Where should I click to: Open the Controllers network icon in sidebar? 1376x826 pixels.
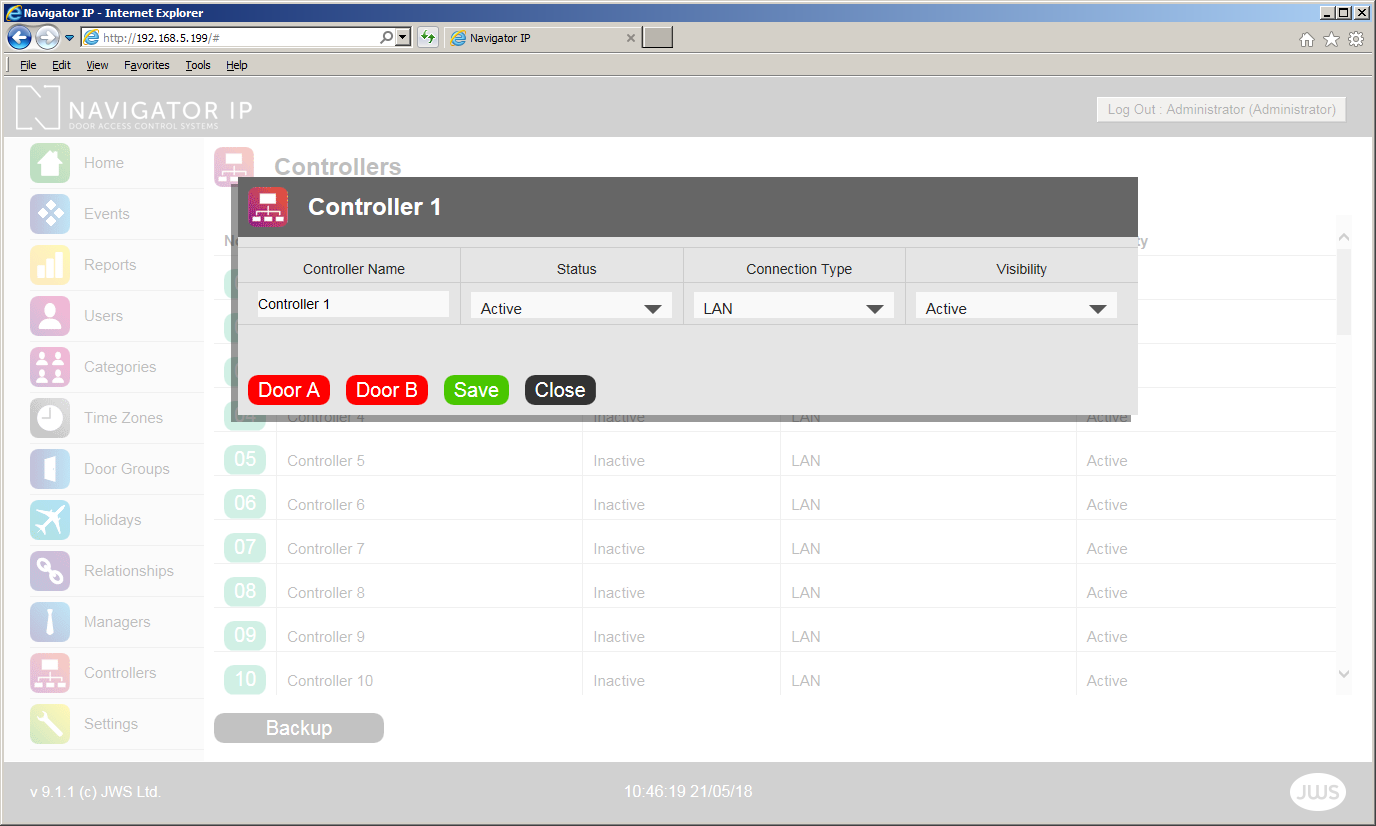coord(50,673)
